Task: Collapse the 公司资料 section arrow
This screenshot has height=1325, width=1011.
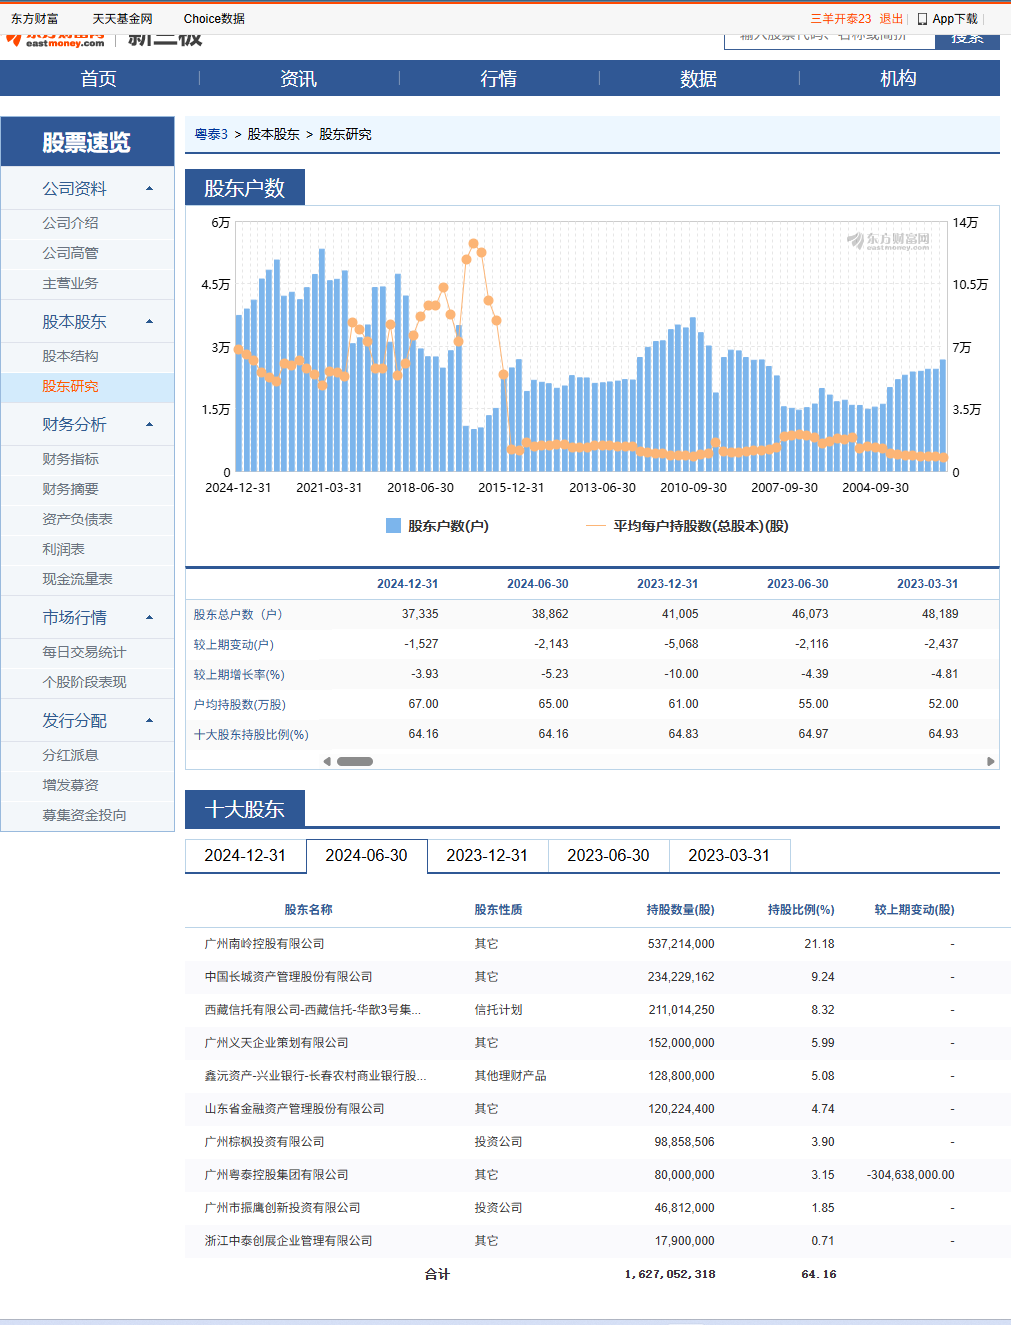Action: click(x=150, y=189)
